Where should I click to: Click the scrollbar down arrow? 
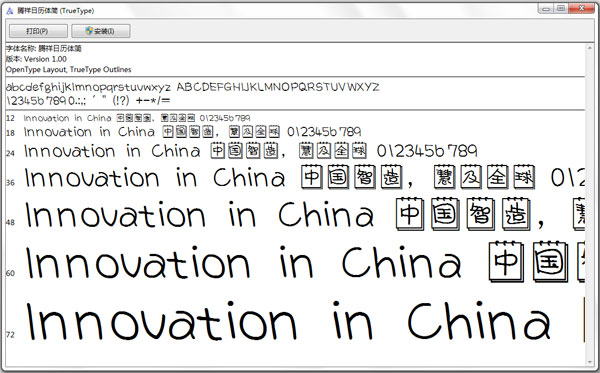click(x=590, y=361)
